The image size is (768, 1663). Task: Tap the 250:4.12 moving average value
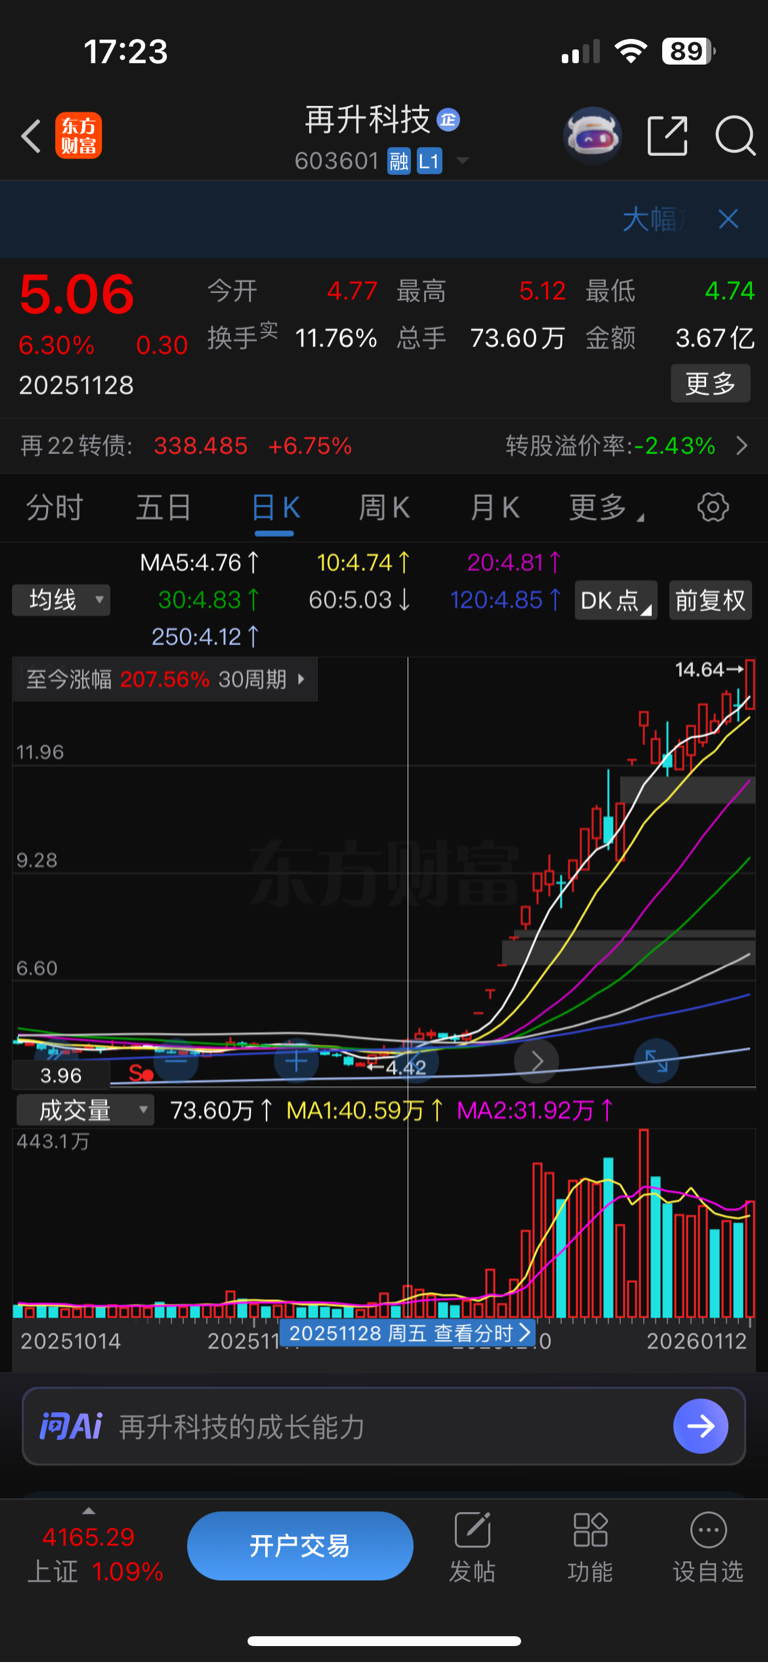(x=205, y=637)
